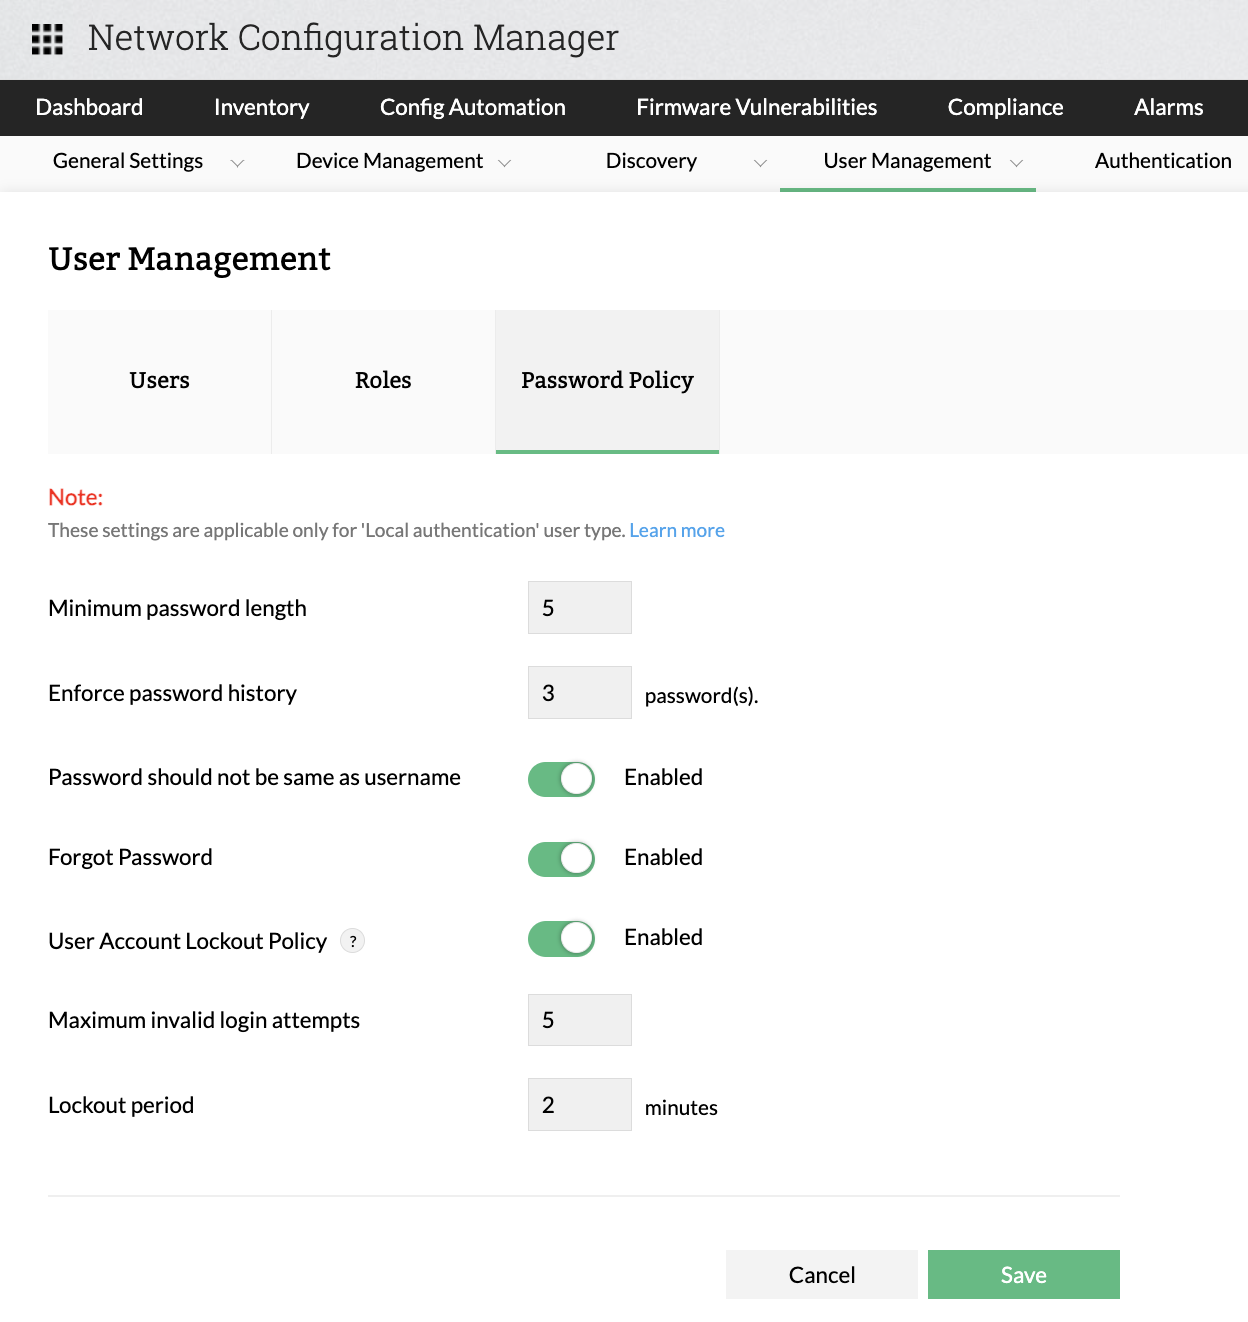Screen dimensions: 1248x1322
Task: Turn off Password should not be same as username
Action: (x=561, y=778)
